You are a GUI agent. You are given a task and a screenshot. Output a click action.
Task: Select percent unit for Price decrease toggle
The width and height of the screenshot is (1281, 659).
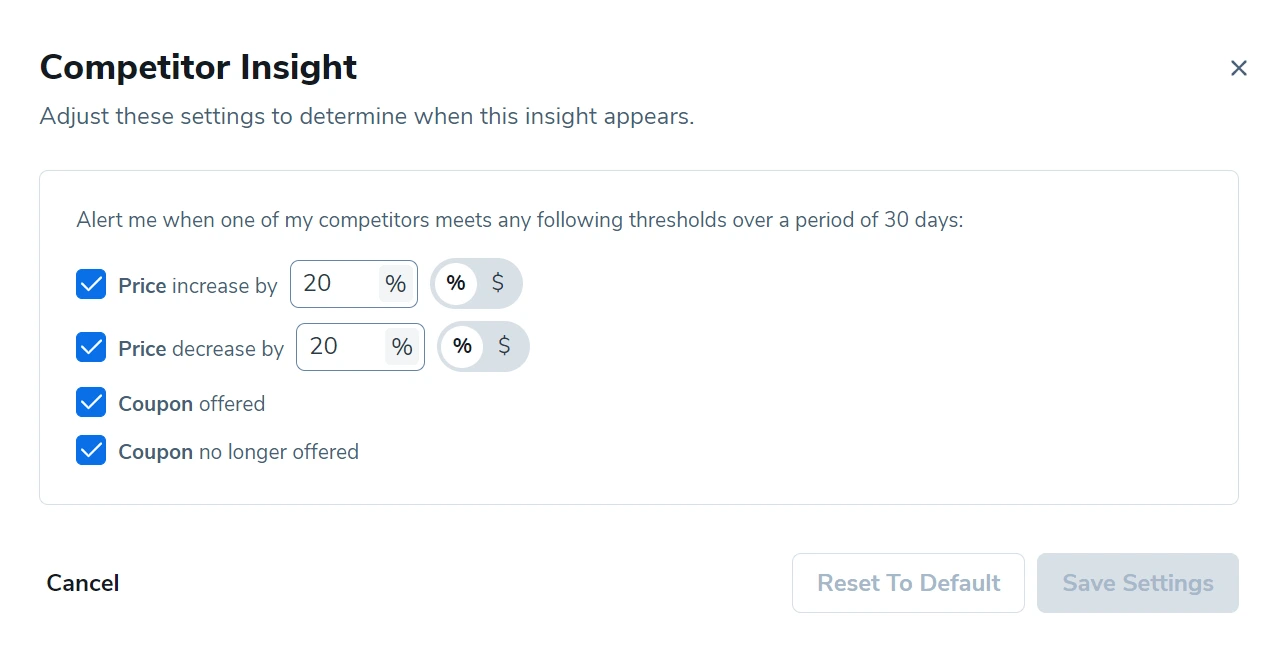pyautogui.click(x=462, y=347)
